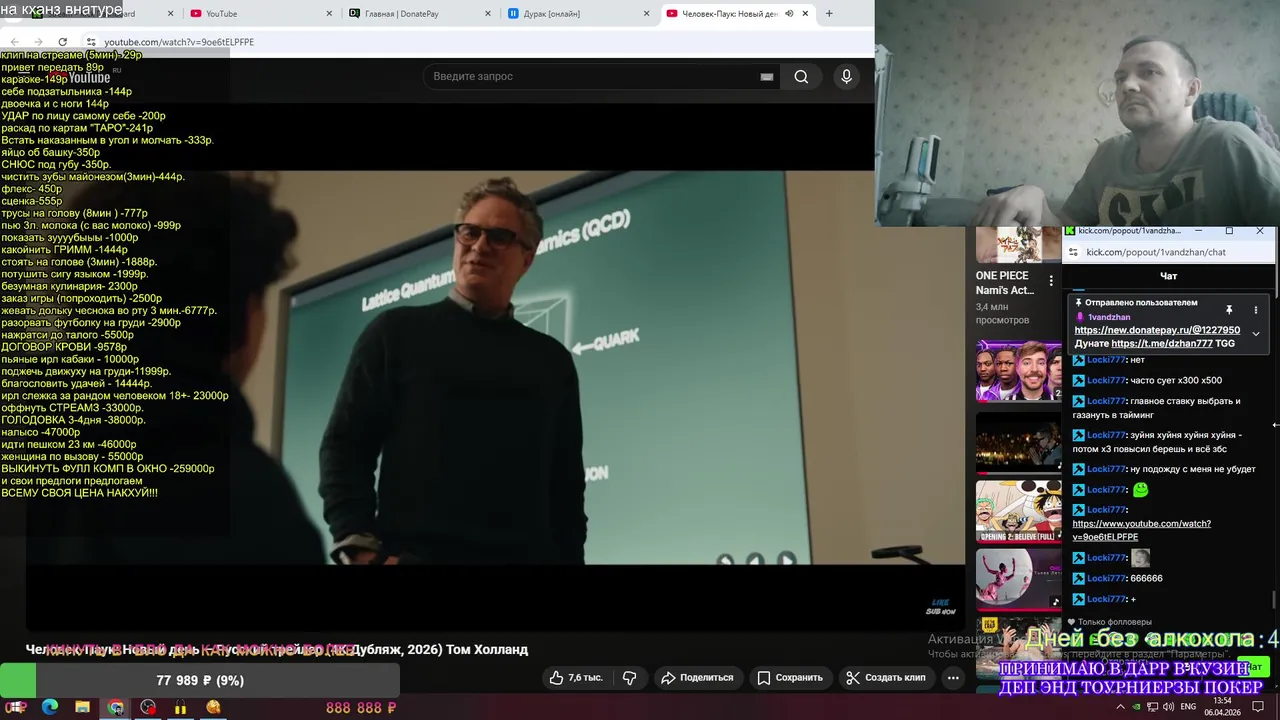Maximize the Kick chat popout window
The image size is (1280, 720).
pos(1229,231)
